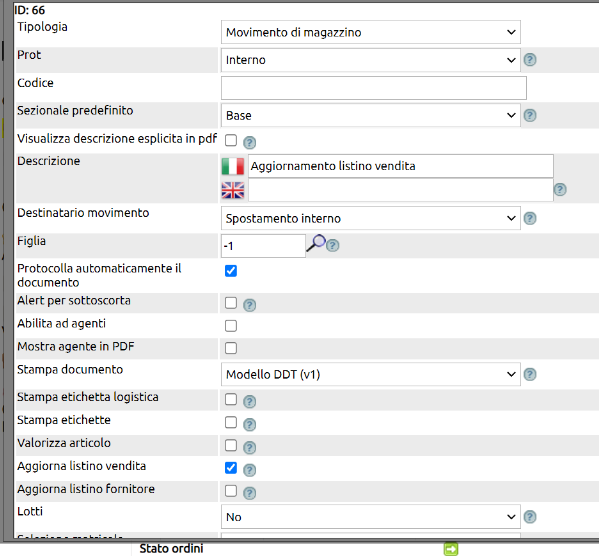Open the Stampa documento model dropdown

click(x=371, y=374)
